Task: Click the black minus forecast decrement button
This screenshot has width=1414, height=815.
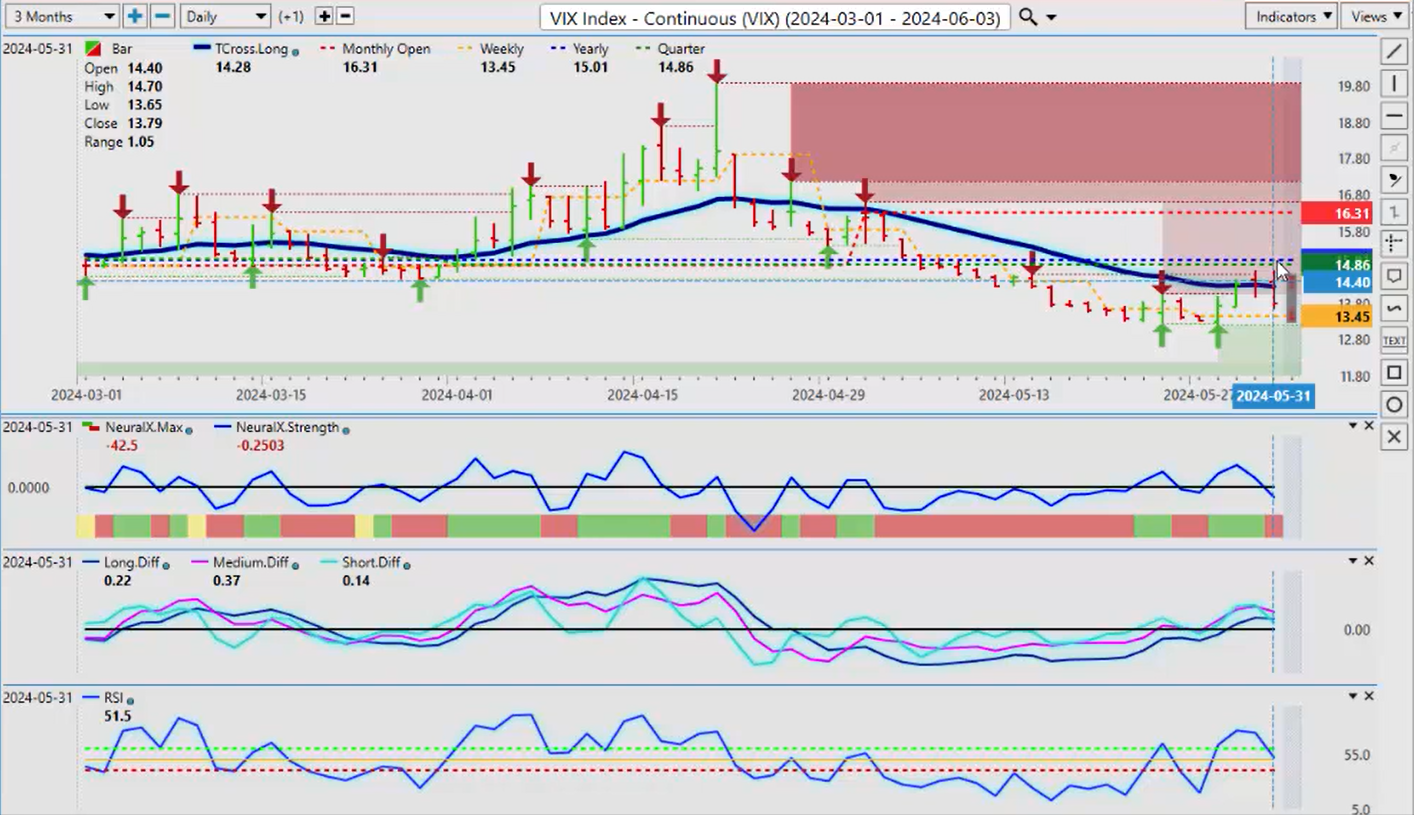Action: point(345,16)
